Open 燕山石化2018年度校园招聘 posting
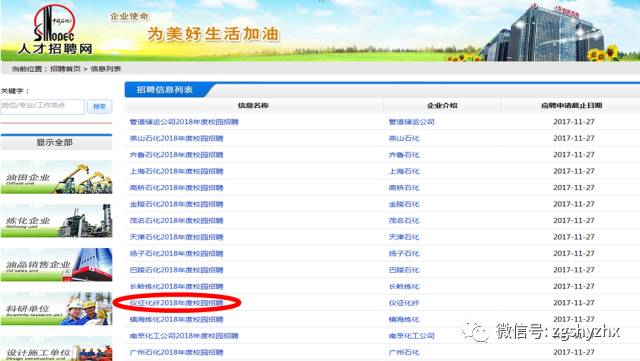This screenshot has width=640, height=361. 177,138
